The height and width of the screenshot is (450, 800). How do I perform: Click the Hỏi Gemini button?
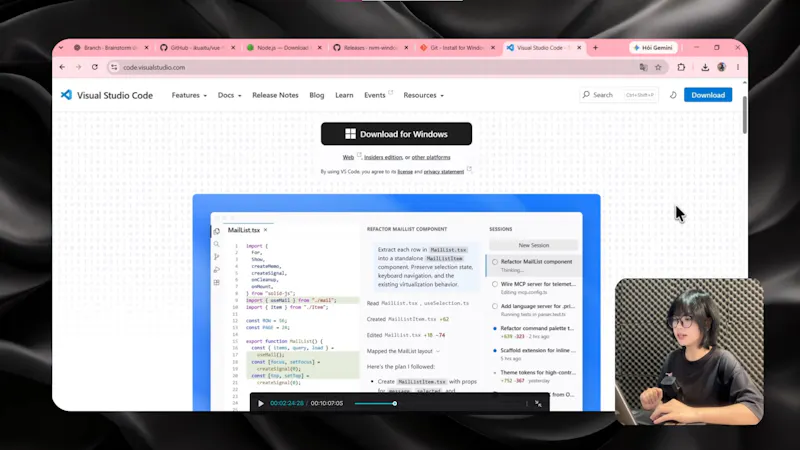pyautogui.click(x=653, y=47)
